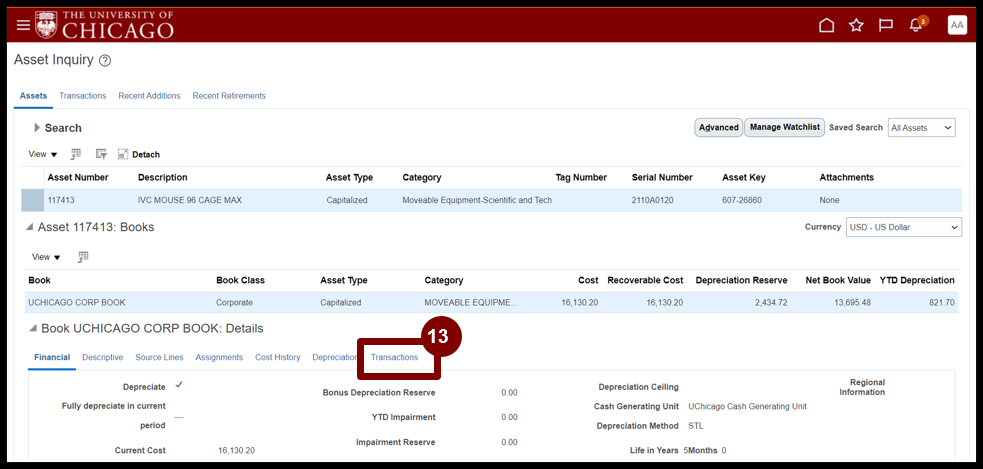This screenshot has height=469, width=983.
Task: Open the Assignments tab
Action: [x=219, y=357]
